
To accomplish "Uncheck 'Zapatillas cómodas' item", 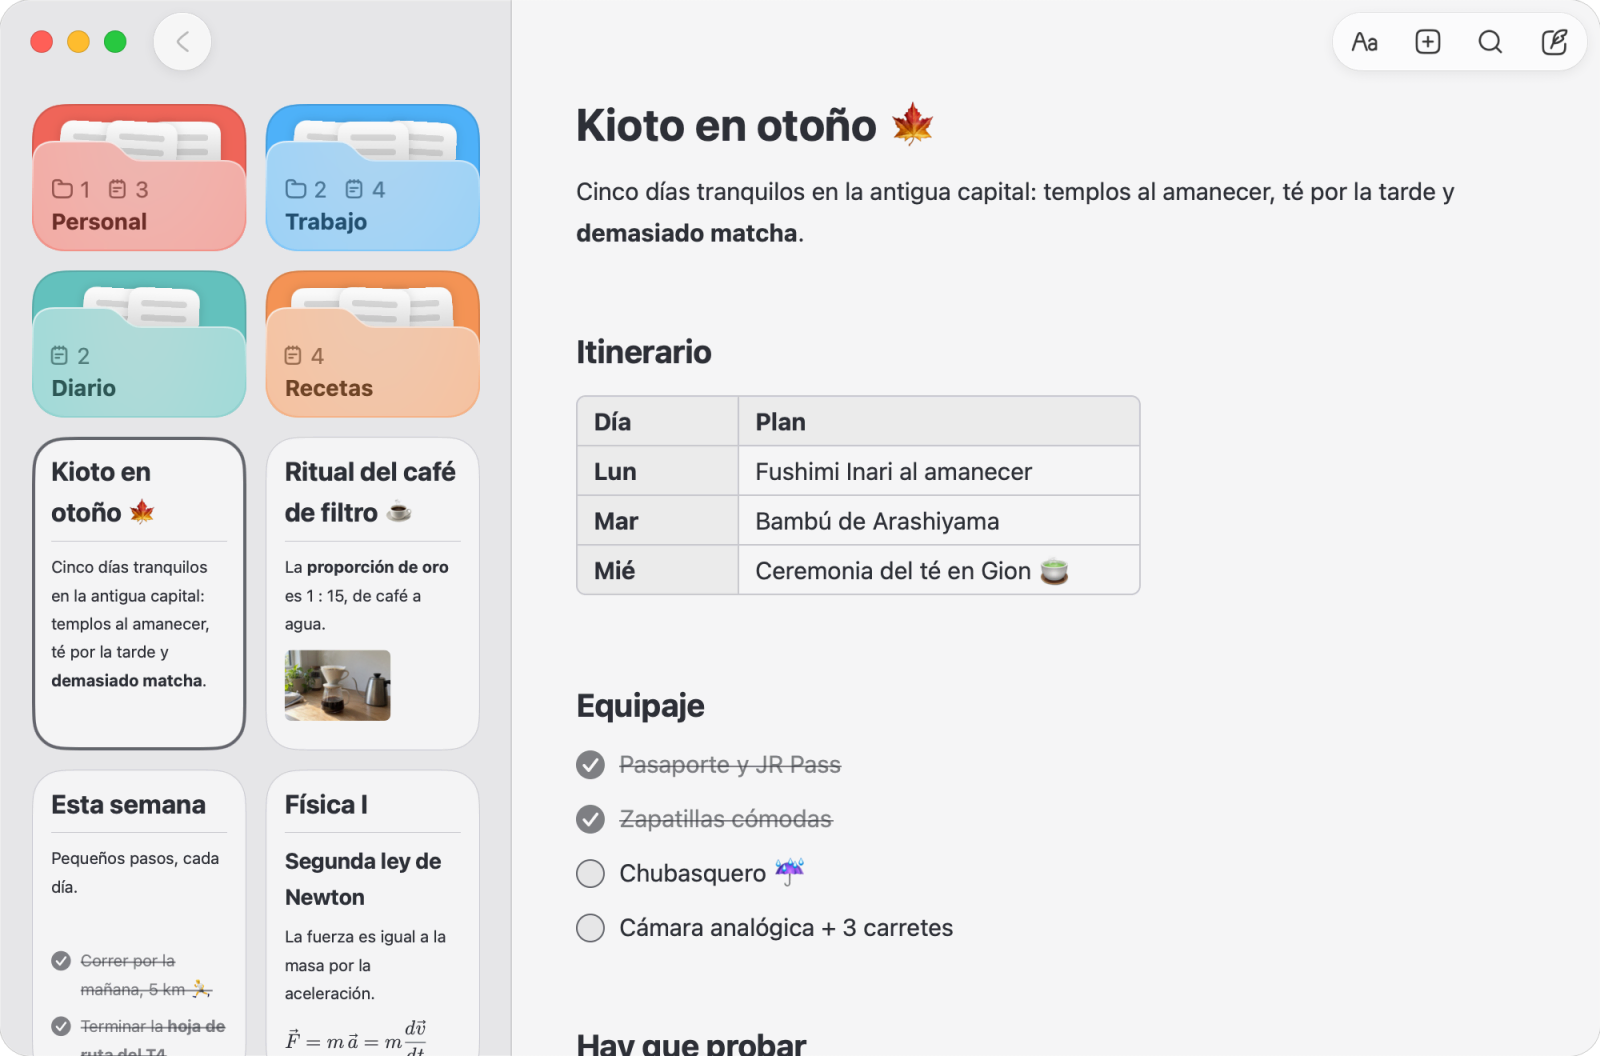I will pos(590,819).
